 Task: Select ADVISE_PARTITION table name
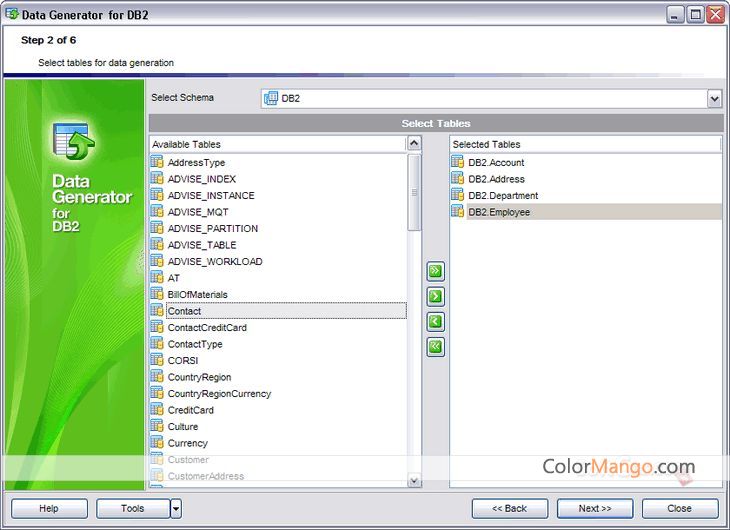pyautogui.click(x=213, y=229)
